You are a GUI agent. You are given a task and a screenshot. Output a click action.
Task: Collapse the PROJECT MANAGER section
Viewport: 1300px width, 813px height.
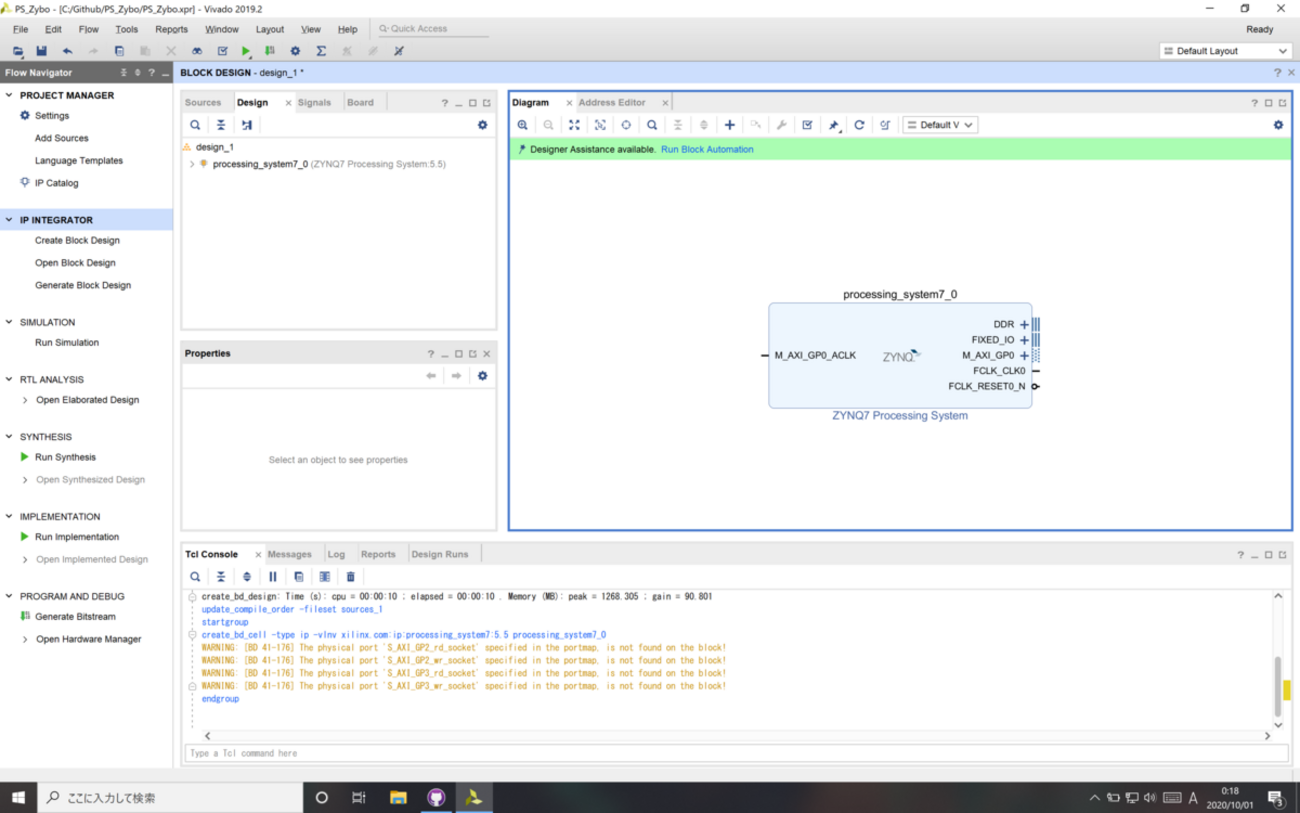point(10,96)
